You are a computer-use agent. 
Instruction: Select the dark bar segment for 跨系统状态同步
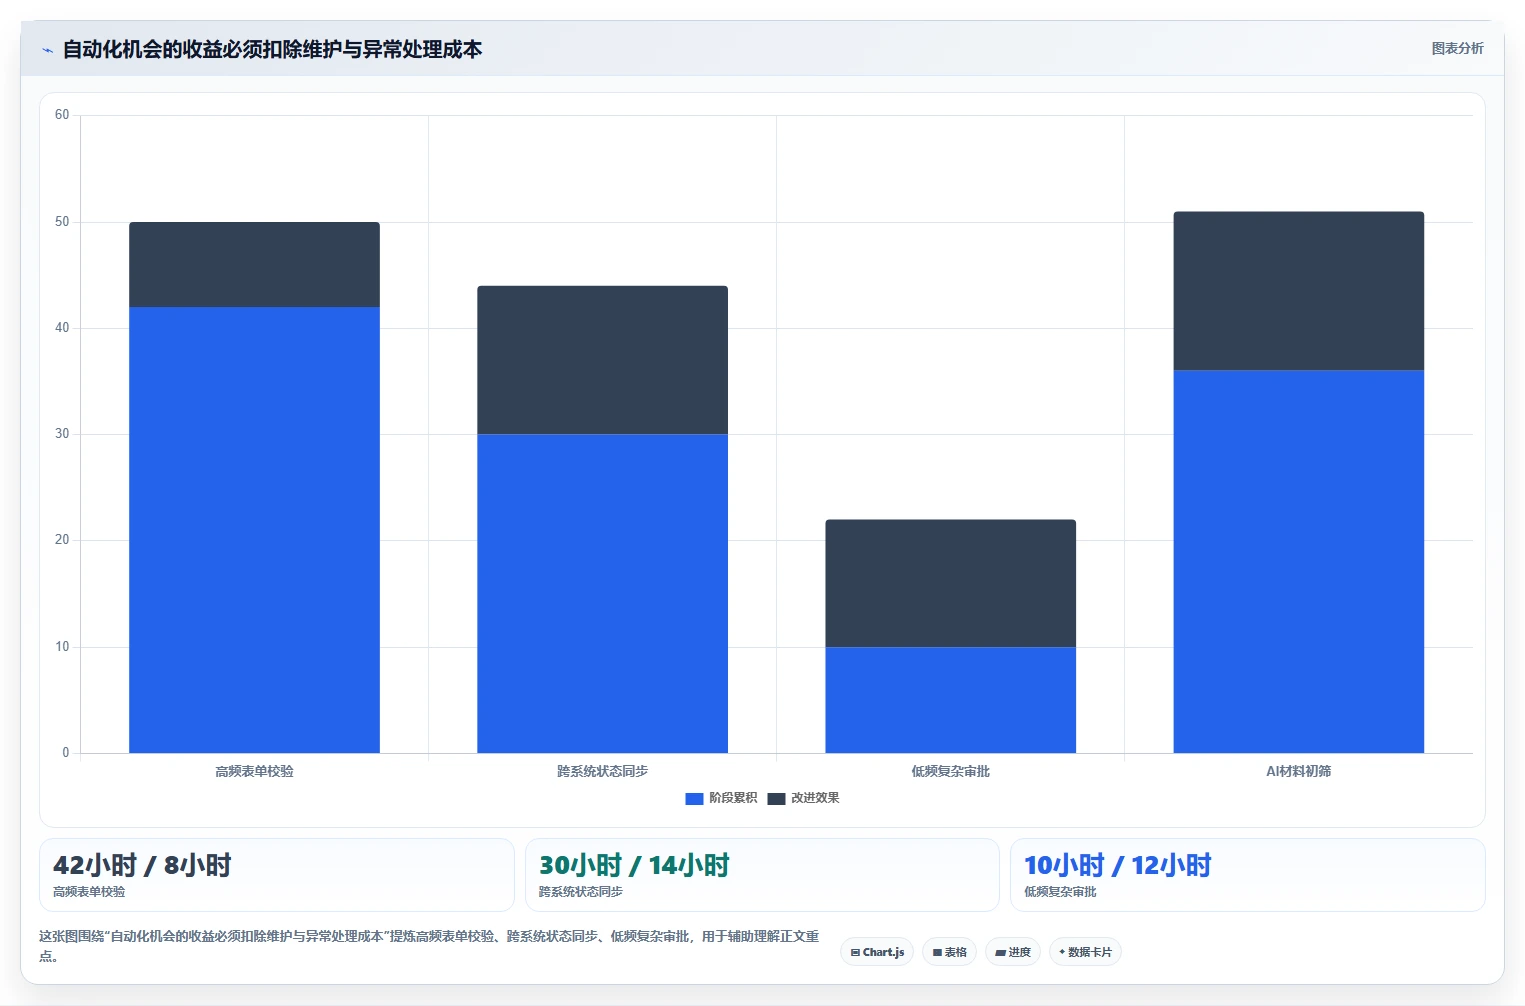click(602, 360)
